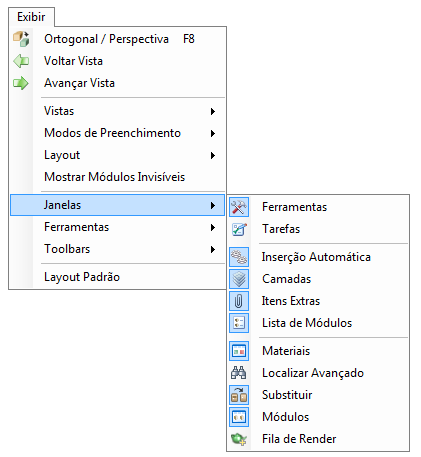Expand the Toolbars submenu arrow

click(213, 249)
